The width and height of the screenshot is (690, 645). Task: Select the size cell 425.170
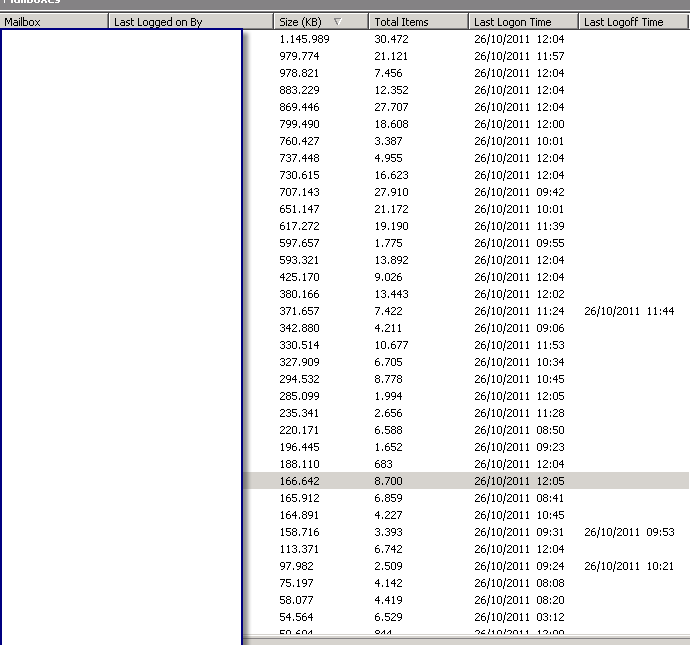coord(299,277)
